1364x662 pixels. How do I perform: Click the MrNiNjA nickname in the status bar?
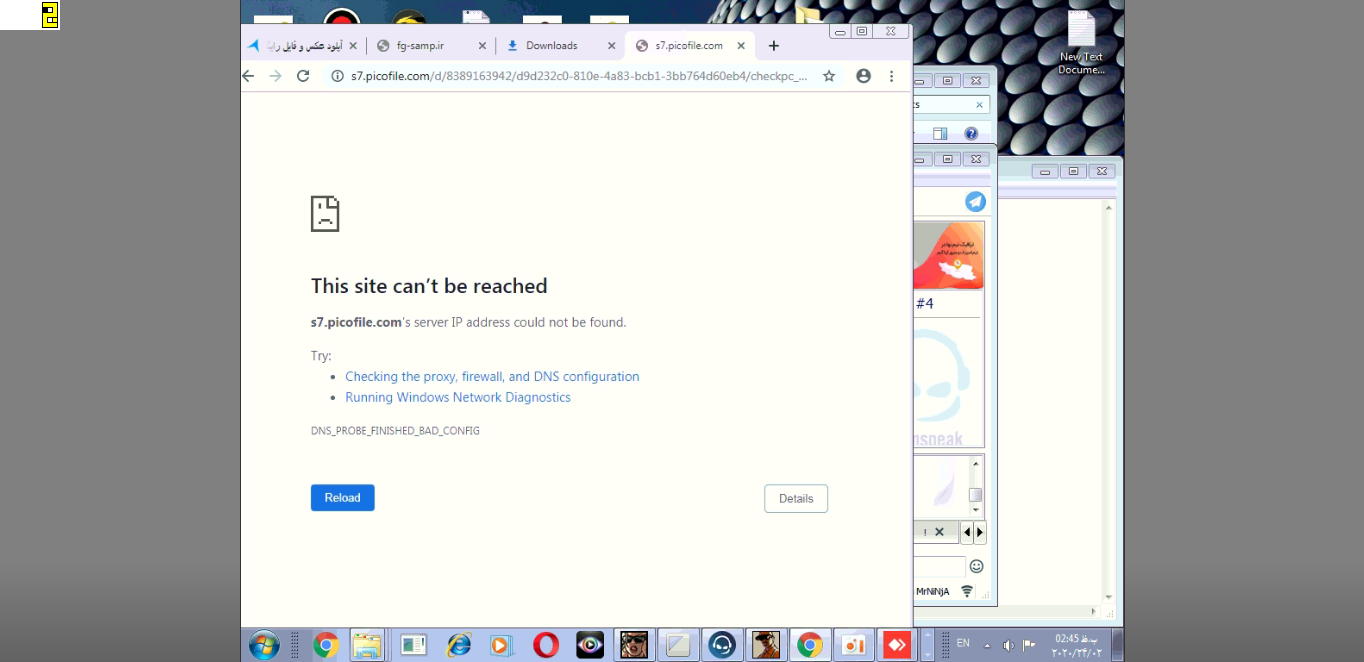tap(933, 591)
